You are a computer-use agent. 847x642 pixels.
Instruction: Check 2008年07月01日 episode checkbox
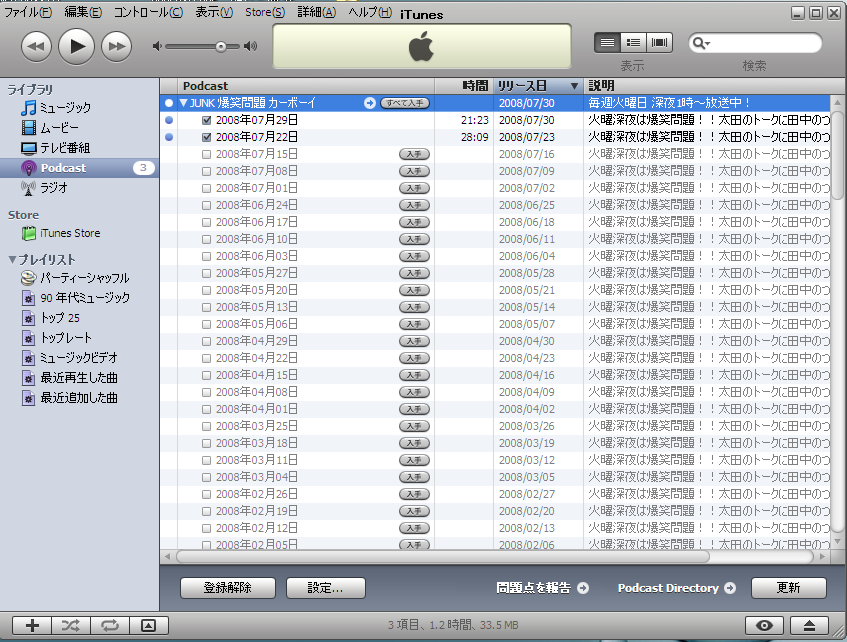[x=206, y=188]
